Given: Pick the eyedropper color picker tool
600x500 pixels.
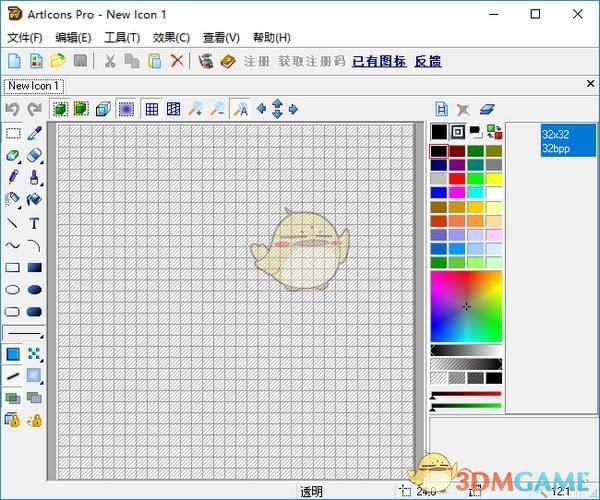Looking at the screenshot, I should tap(34, 134).
